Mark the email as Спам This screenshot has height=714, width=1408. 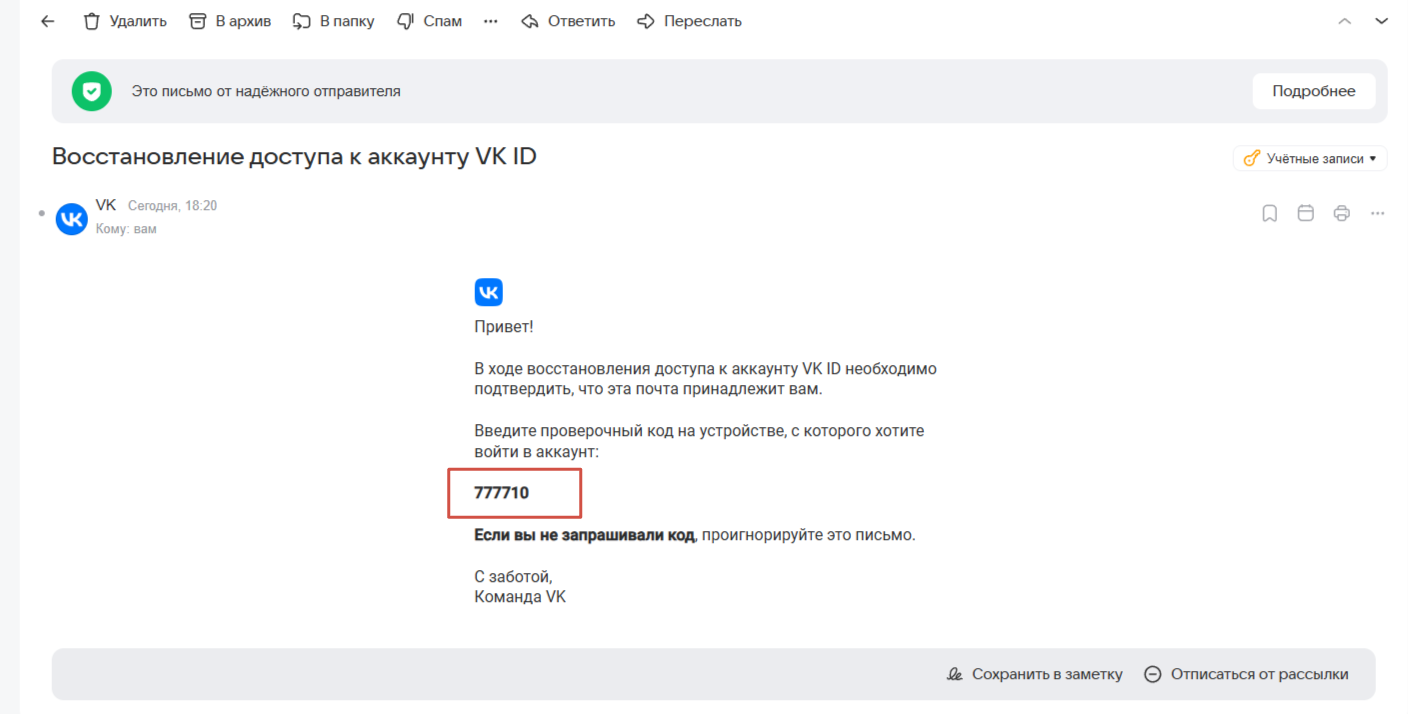pyautogui.click(x=429, y=21)
